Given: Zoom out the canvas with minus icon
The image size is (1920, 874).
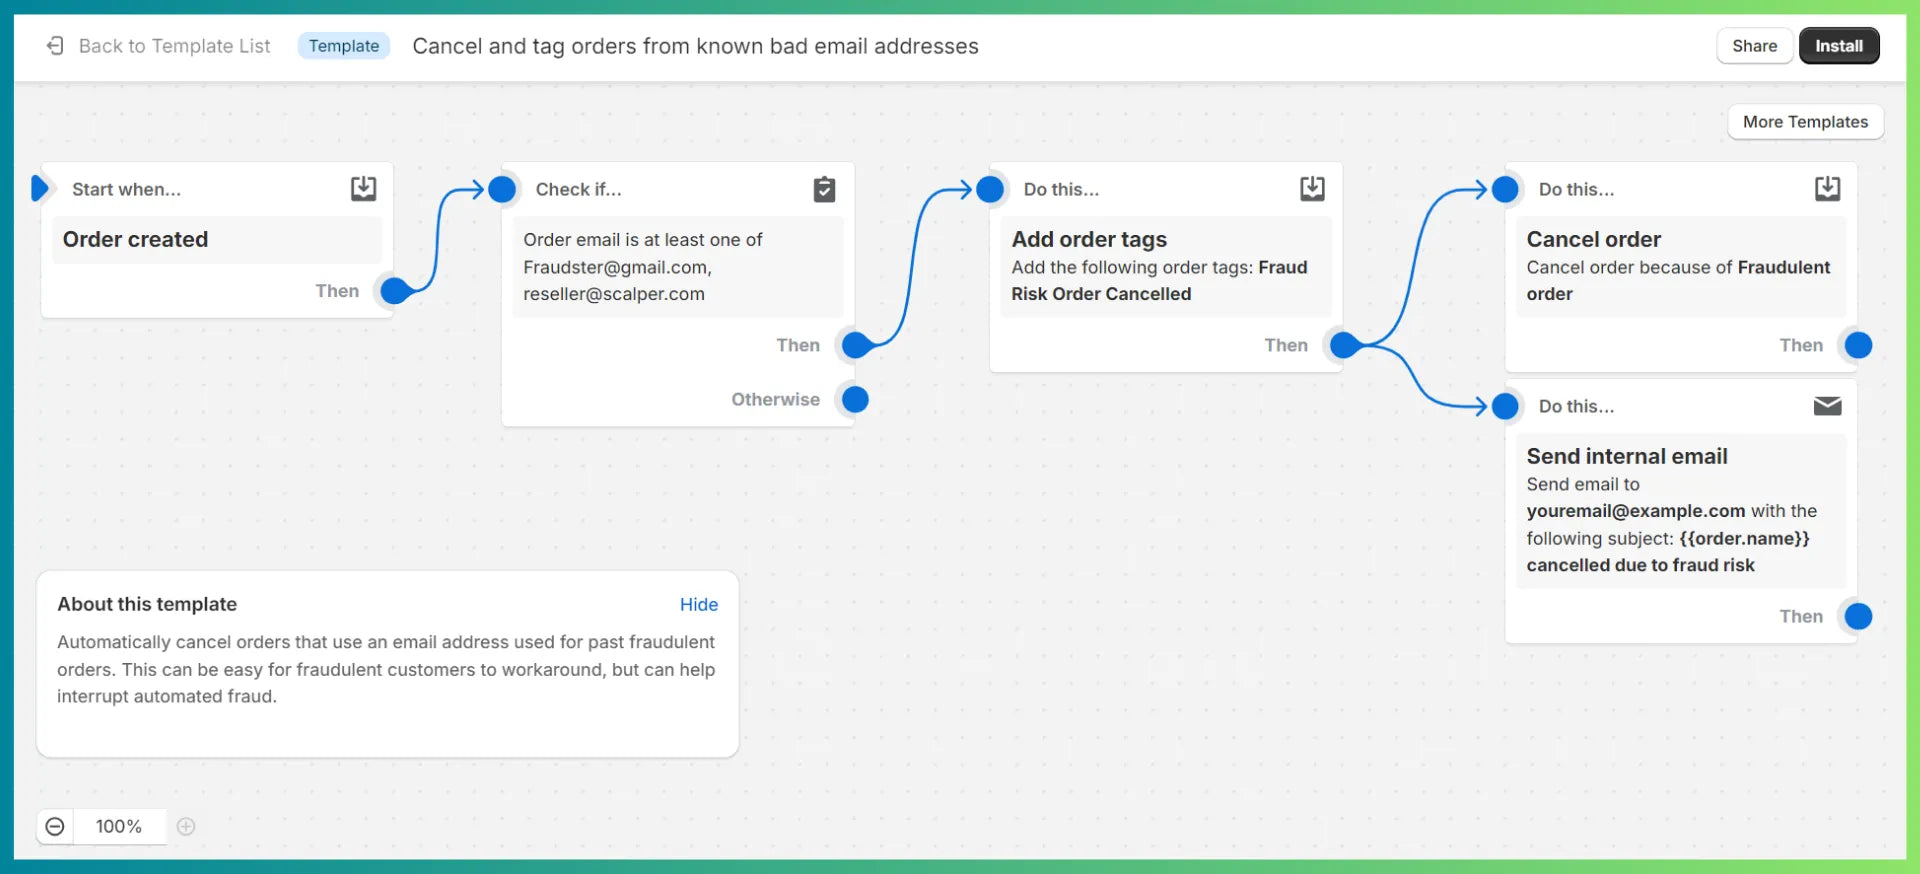Looking at the screenshot, I should tap(55, 826).
